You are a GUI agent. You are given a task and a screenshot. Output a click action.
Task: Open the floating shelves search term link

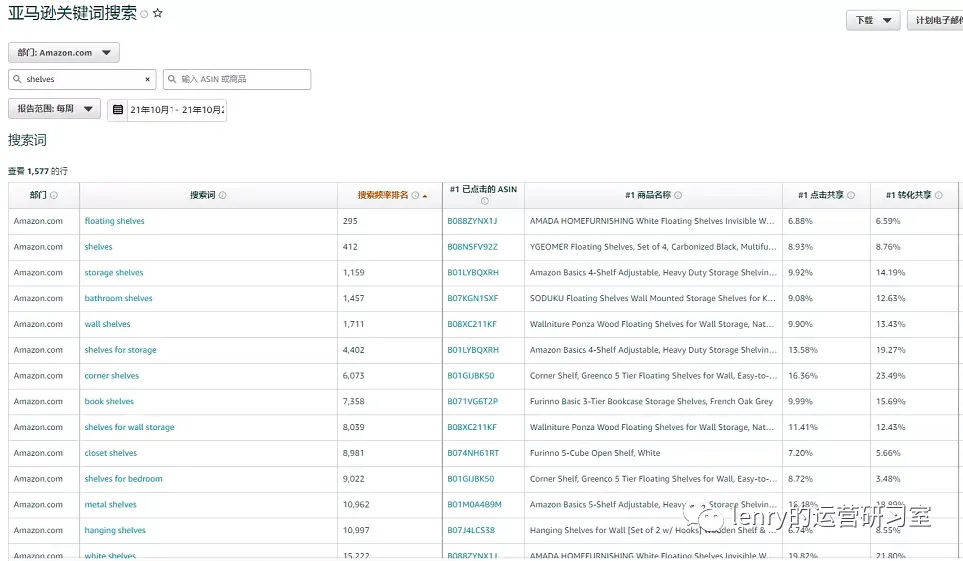coord(114,221)
